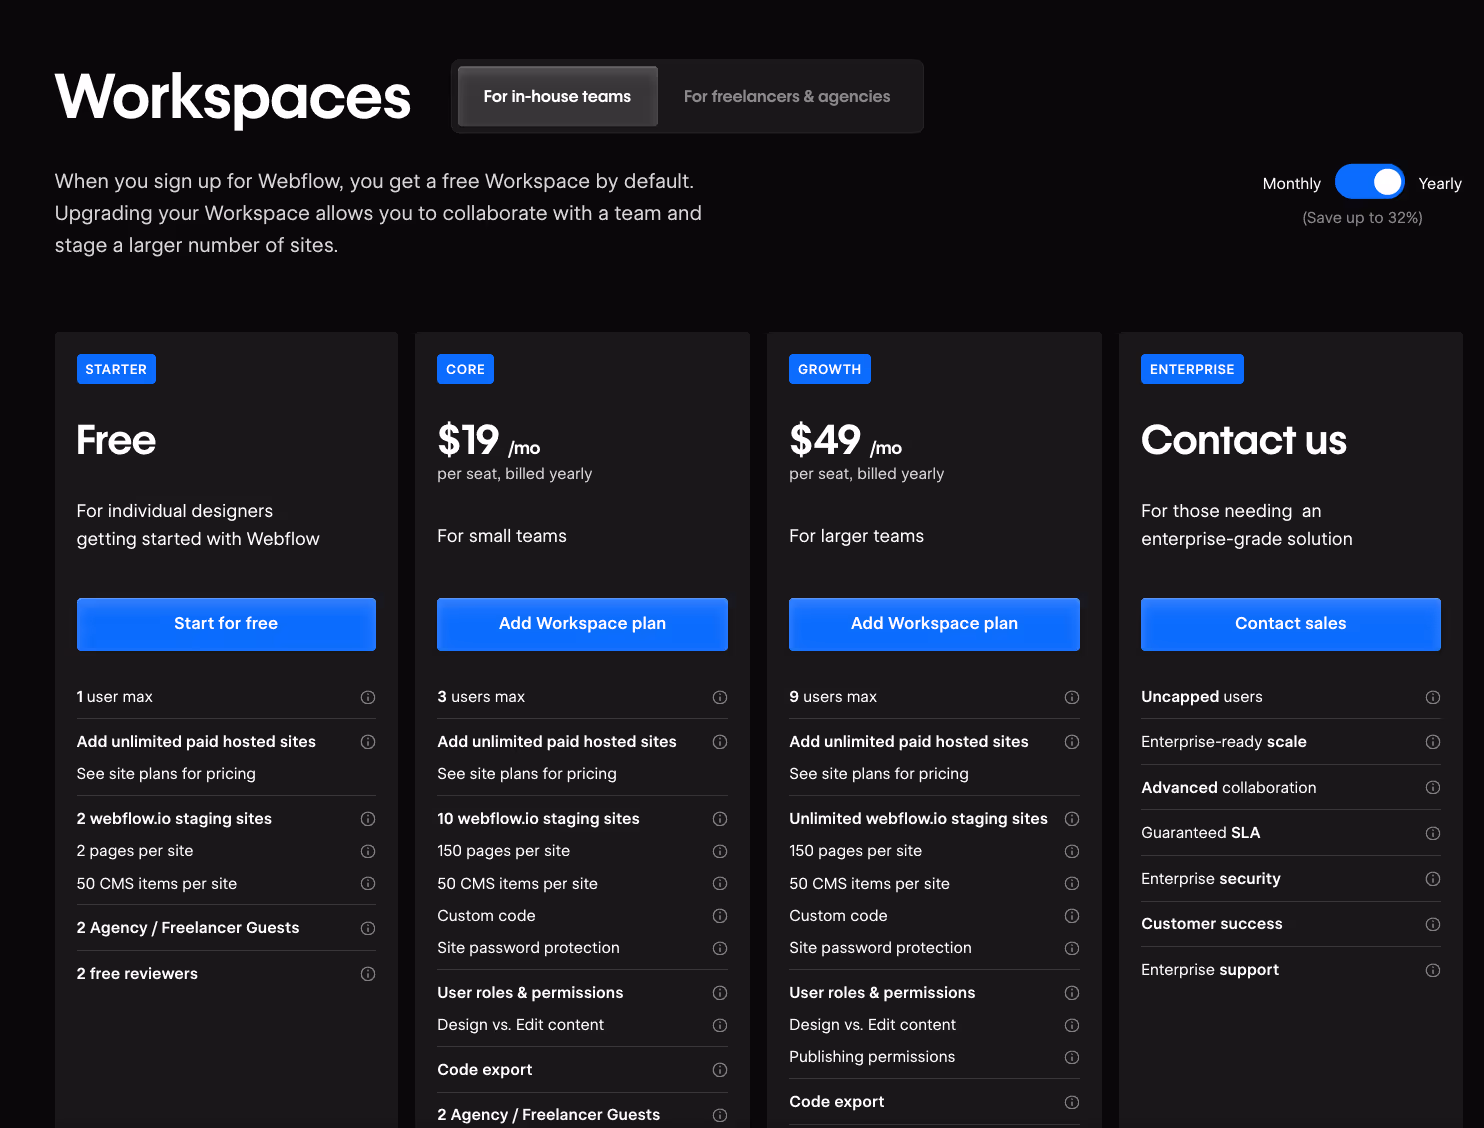Open info icon for 3 users max
Screen dimensions: 1484x1128
pyautogui.click(x=720, y=697)
